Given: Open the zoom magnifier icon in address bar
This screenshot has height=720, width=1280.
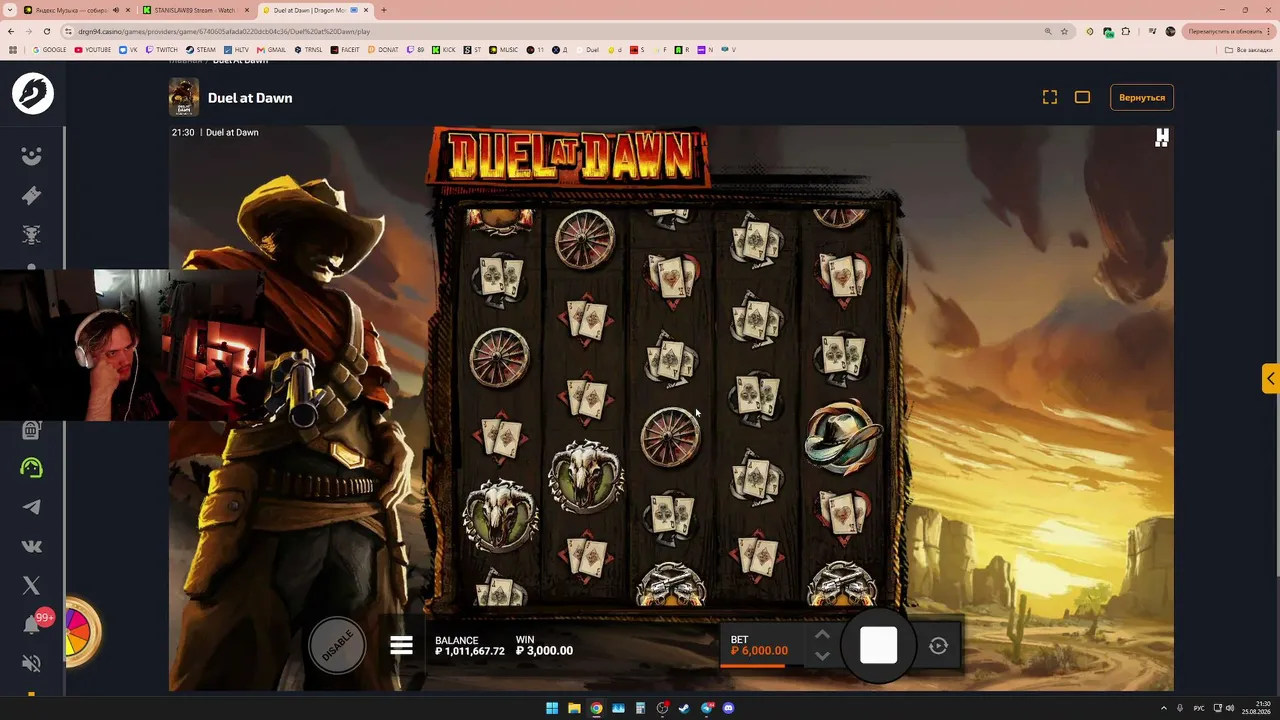Looking at the screenshot, I should click(x=1048, y=31).
